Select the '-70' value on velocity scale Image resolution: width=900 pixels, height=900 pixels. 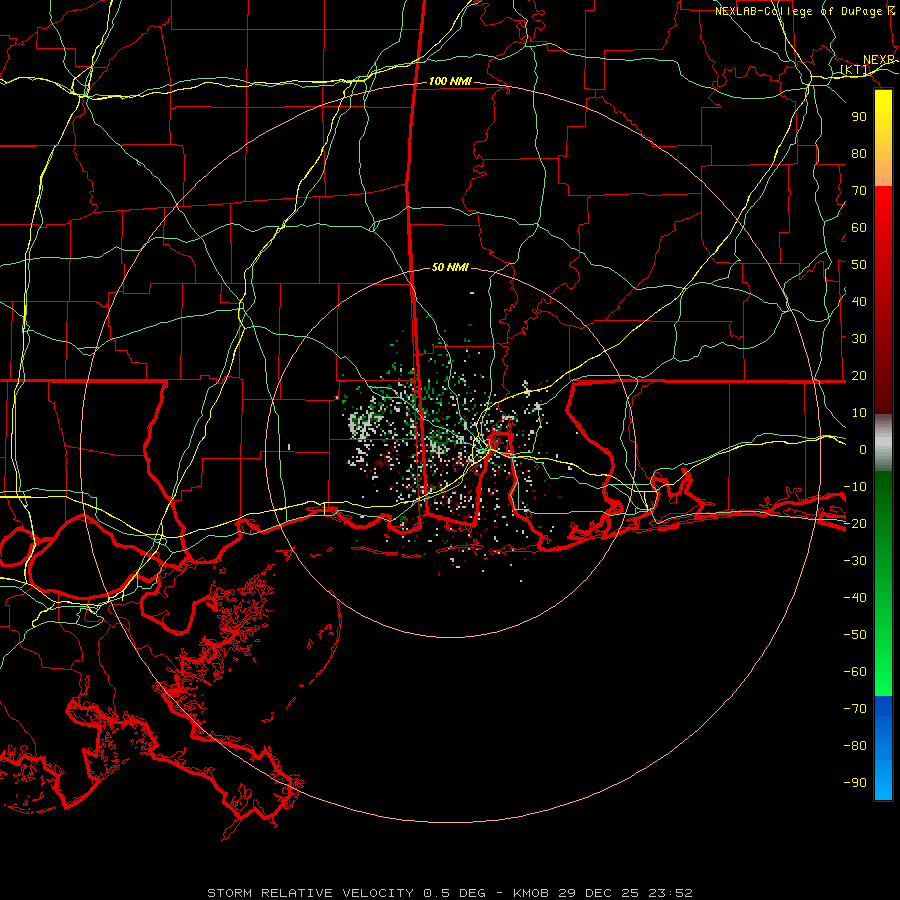click(x=855, y=709)
